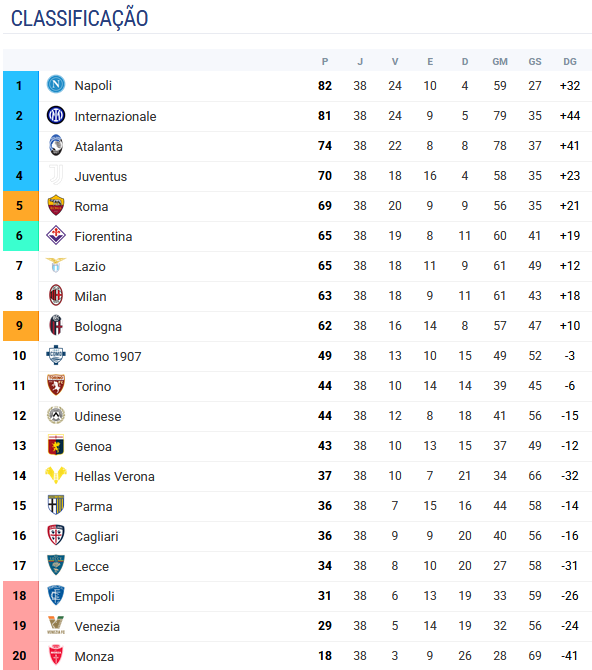Click the Como 1907 team name

(x=108, y=356)
